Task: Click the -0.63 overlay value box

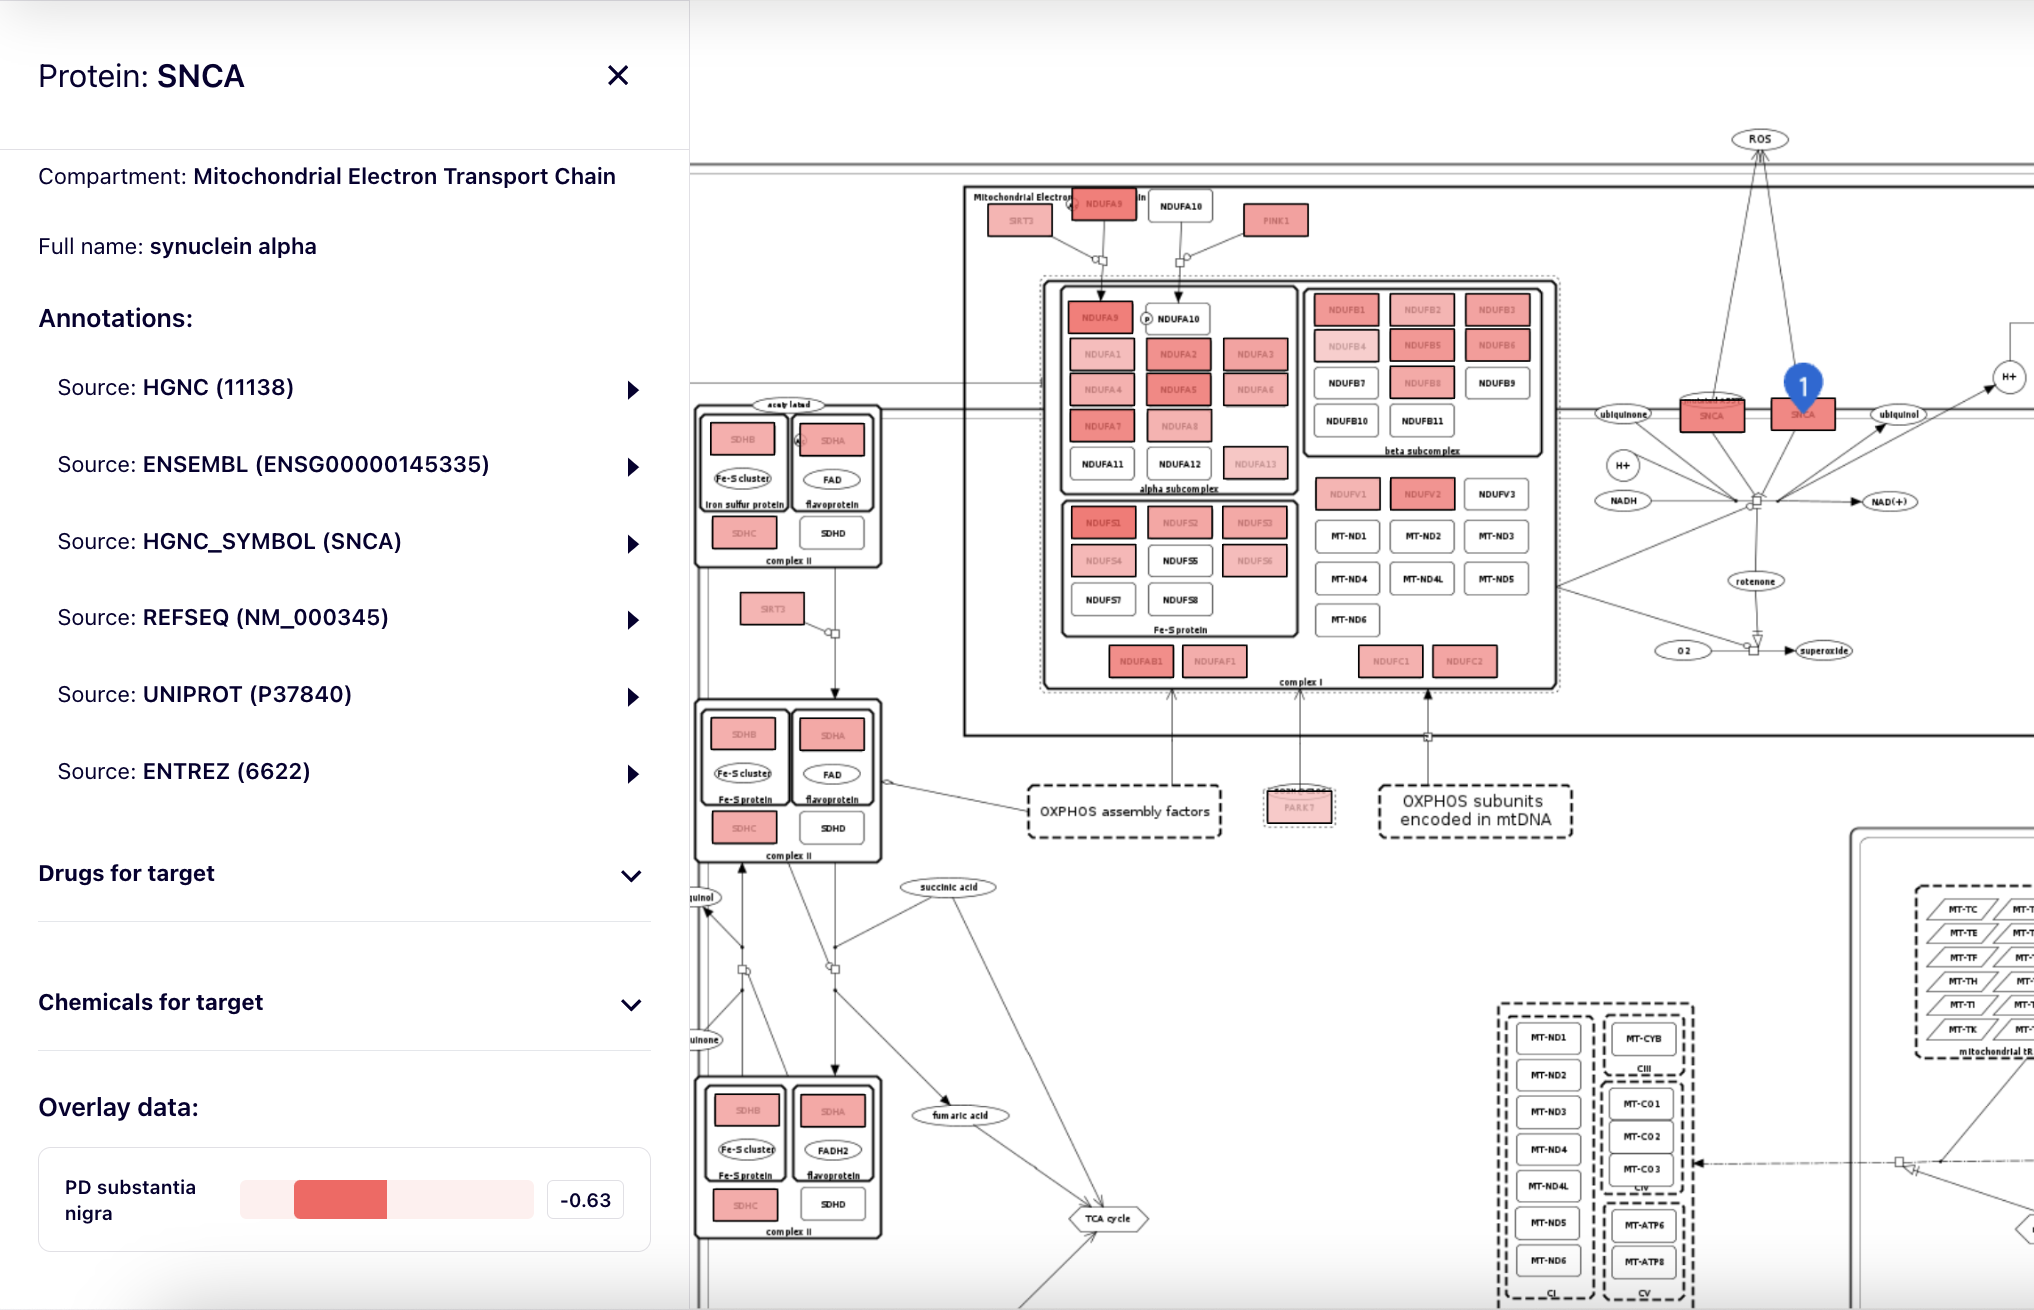Action: point(585,1200)
